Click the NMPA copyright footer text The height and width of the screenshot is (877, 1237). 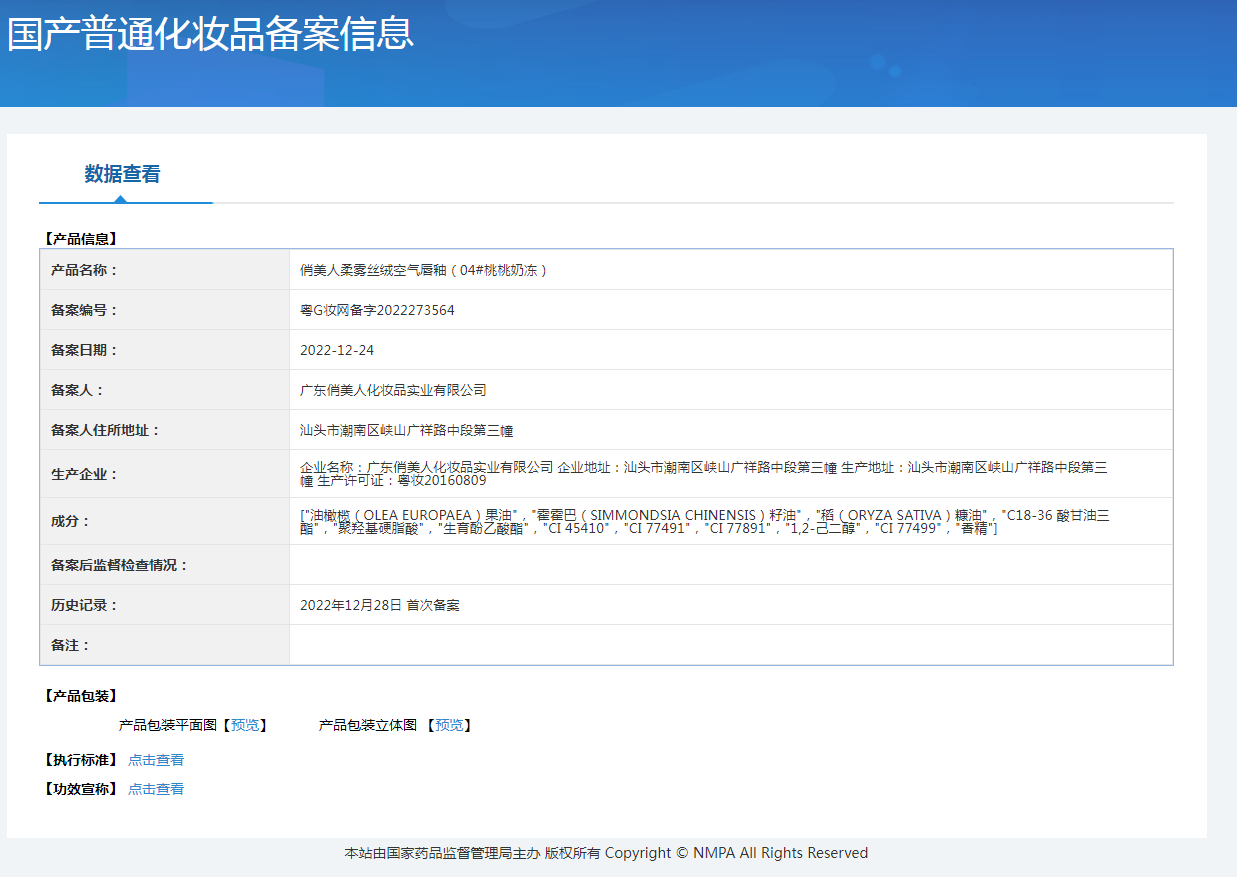(606, 853)
